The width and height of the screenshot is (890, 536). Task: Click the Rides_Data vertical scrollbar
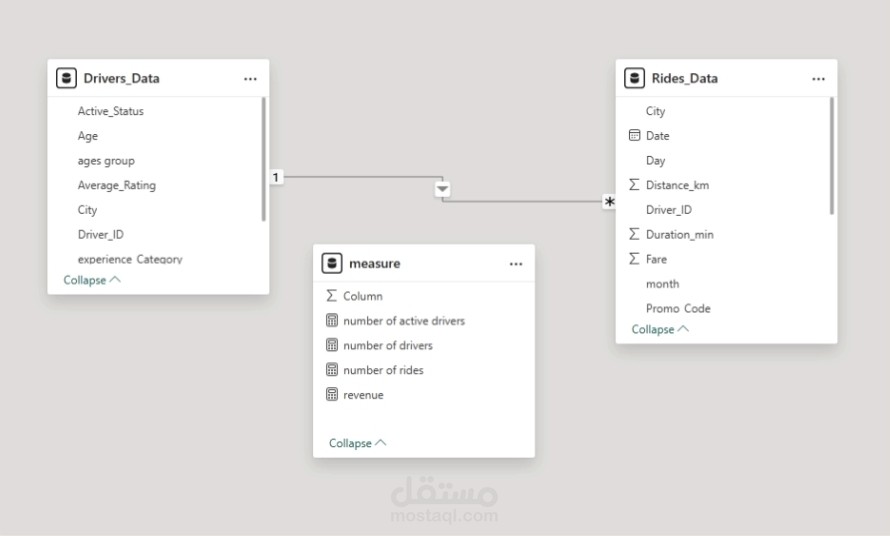click(832, 155)
